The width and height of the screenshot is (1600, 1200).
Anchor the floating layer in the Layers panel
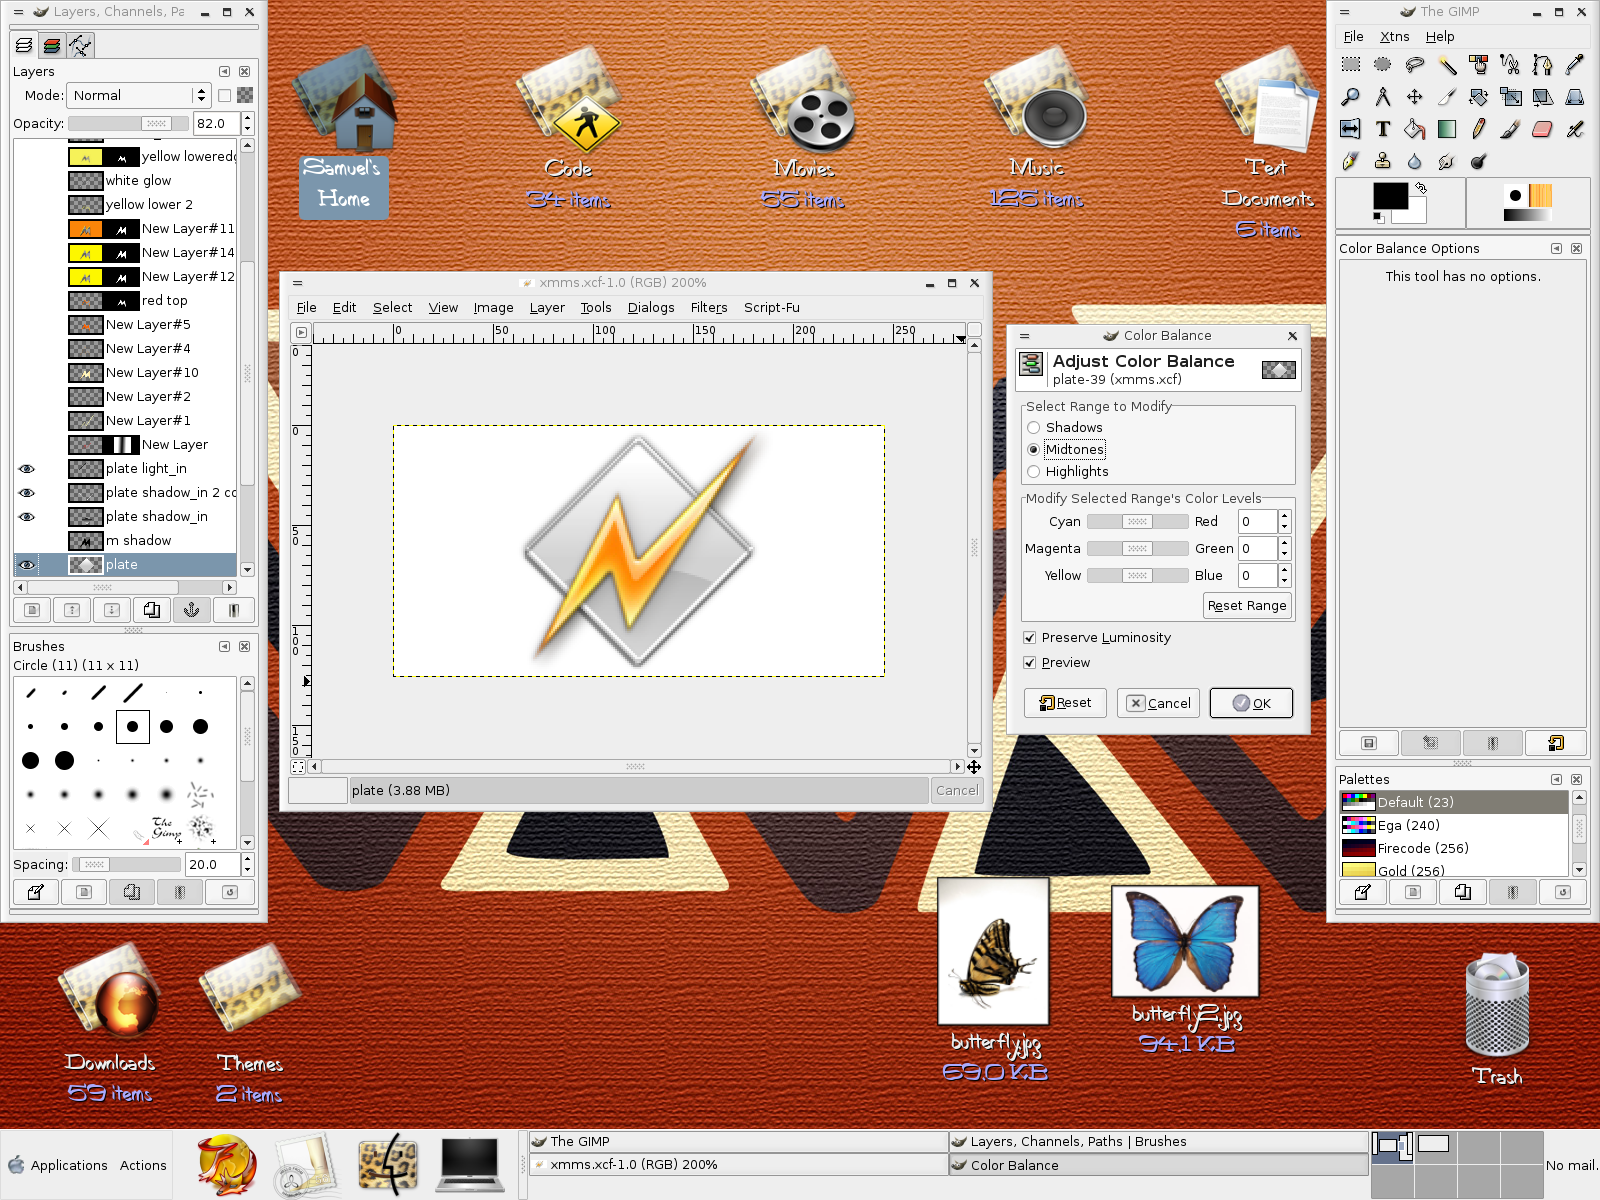(191, 610)
